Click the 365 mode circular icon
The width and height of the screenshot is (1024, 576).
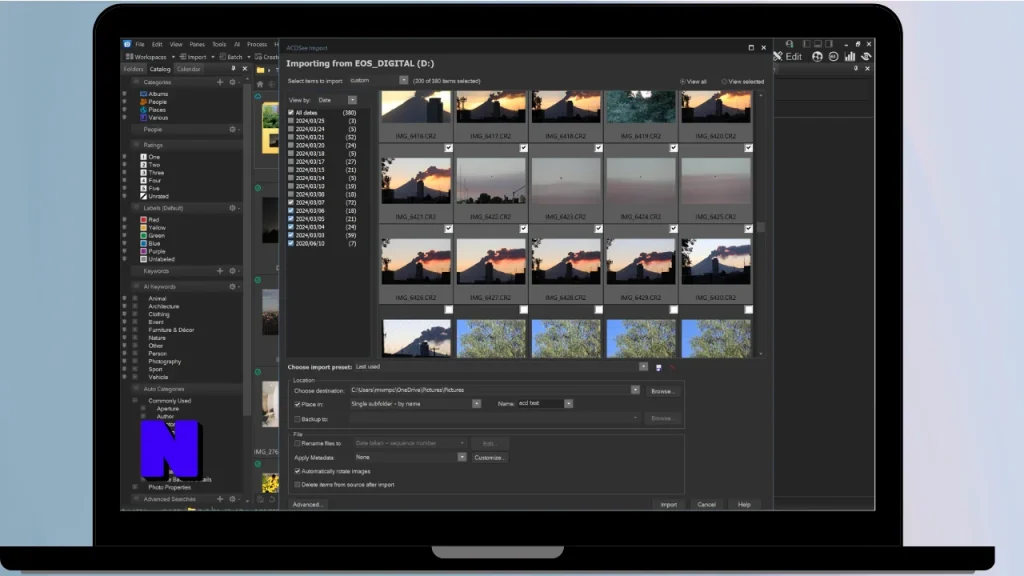click(x=833, y=57)
